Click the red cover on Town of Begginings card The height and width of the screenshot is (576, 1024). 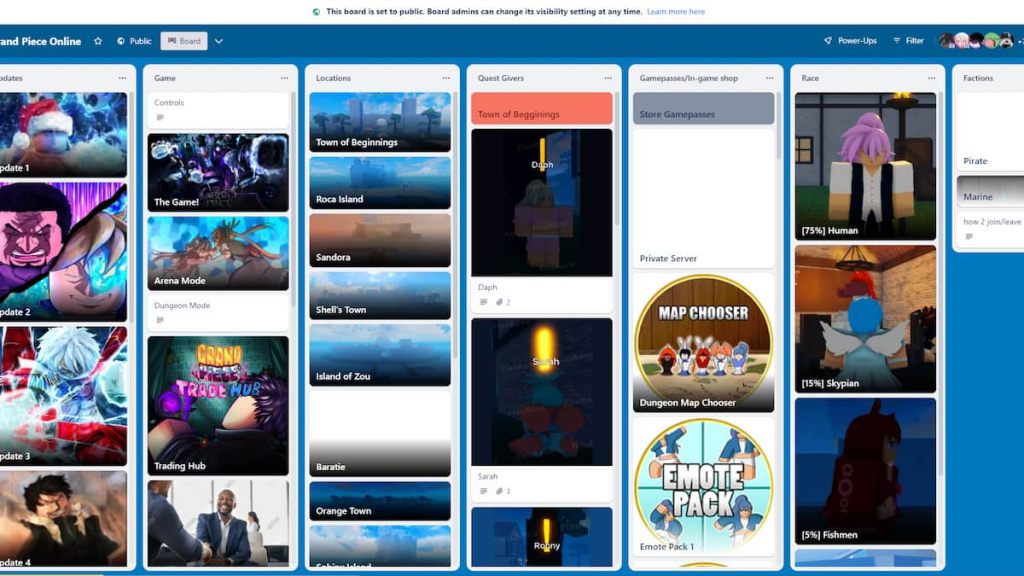pyautogui.click(x=541, y=110)
